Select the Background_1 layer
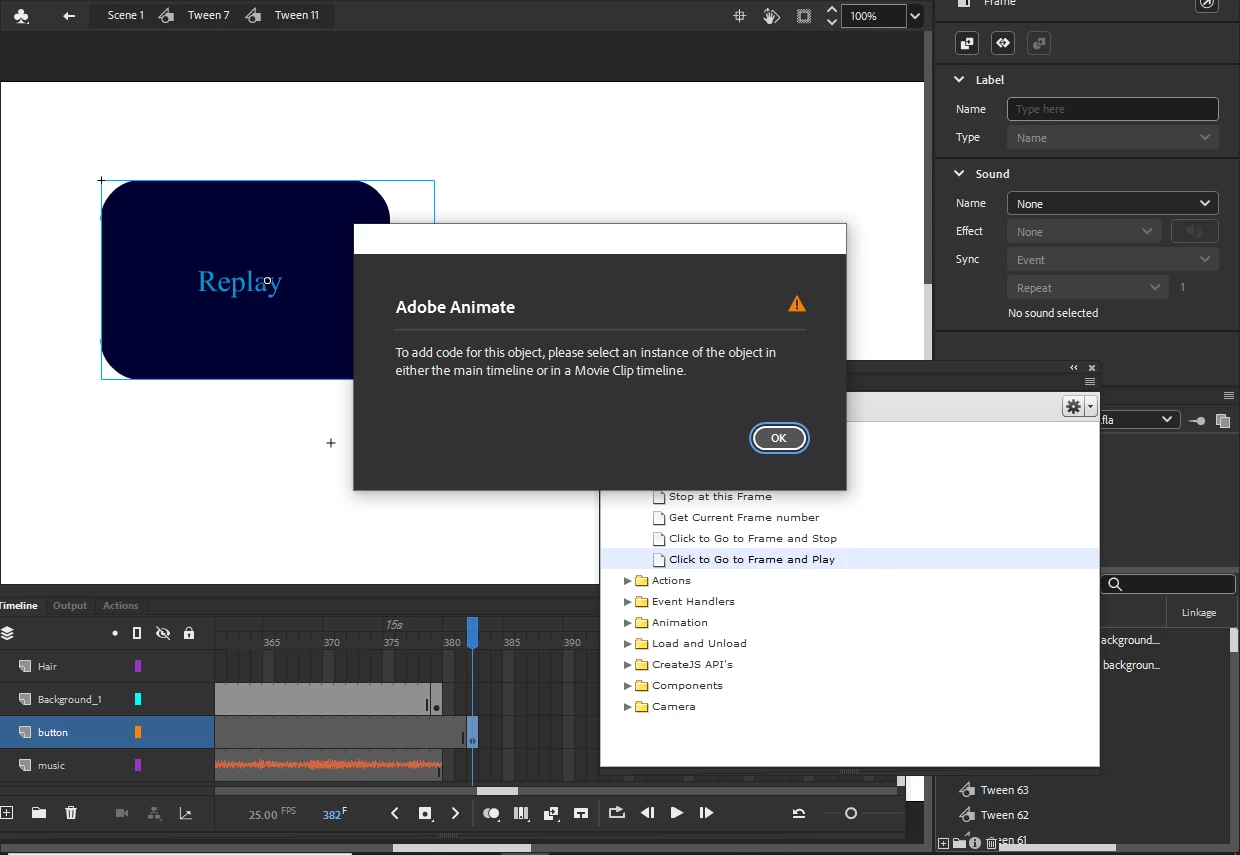The image size is (1240, 855). click(107, 699)
